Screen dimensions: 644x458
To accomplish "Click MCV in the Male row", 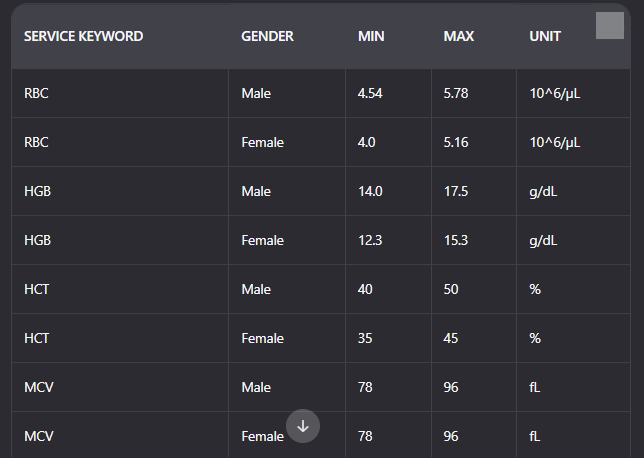I will [39, 387].
